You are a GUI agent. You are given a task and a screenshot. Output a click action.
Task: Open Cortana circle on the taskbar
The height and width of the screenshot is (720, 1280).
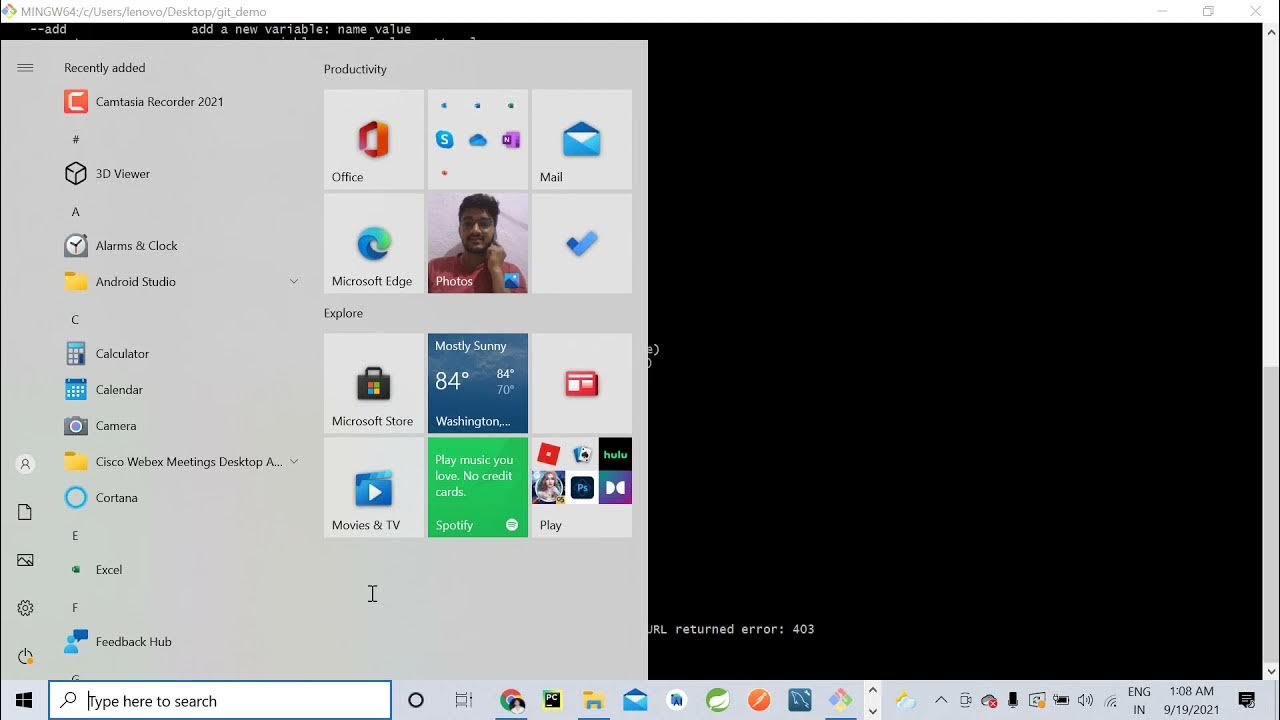point(416,701)
